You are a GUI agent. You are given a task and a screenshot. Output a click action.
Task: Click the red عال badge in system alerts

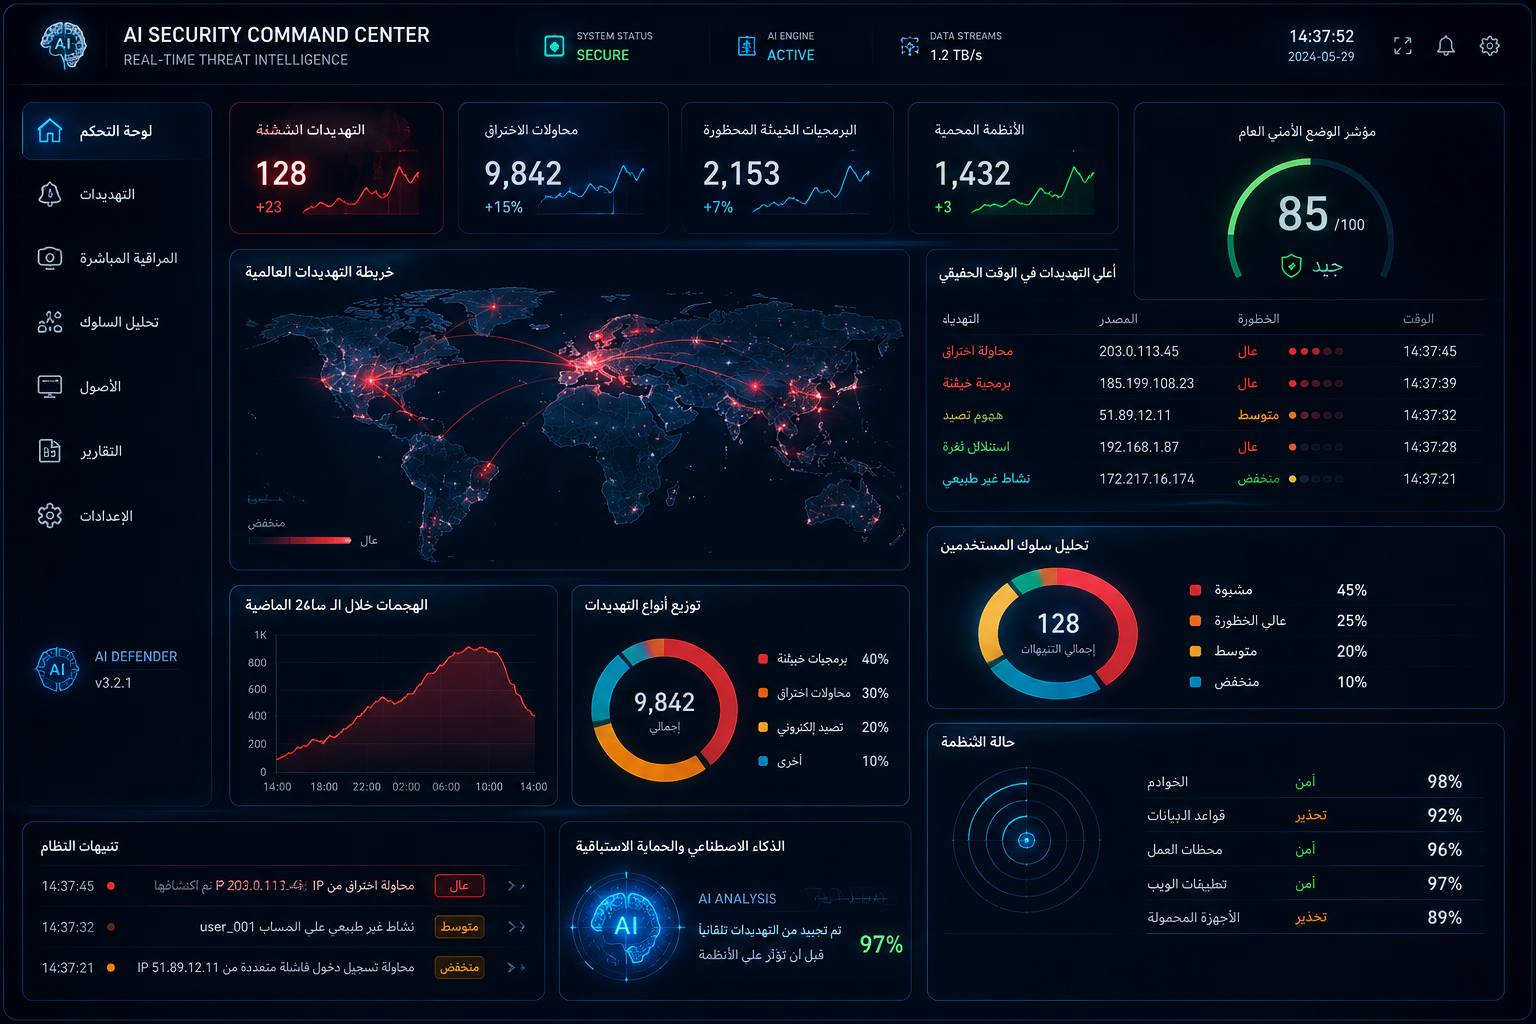click(459, 886)
